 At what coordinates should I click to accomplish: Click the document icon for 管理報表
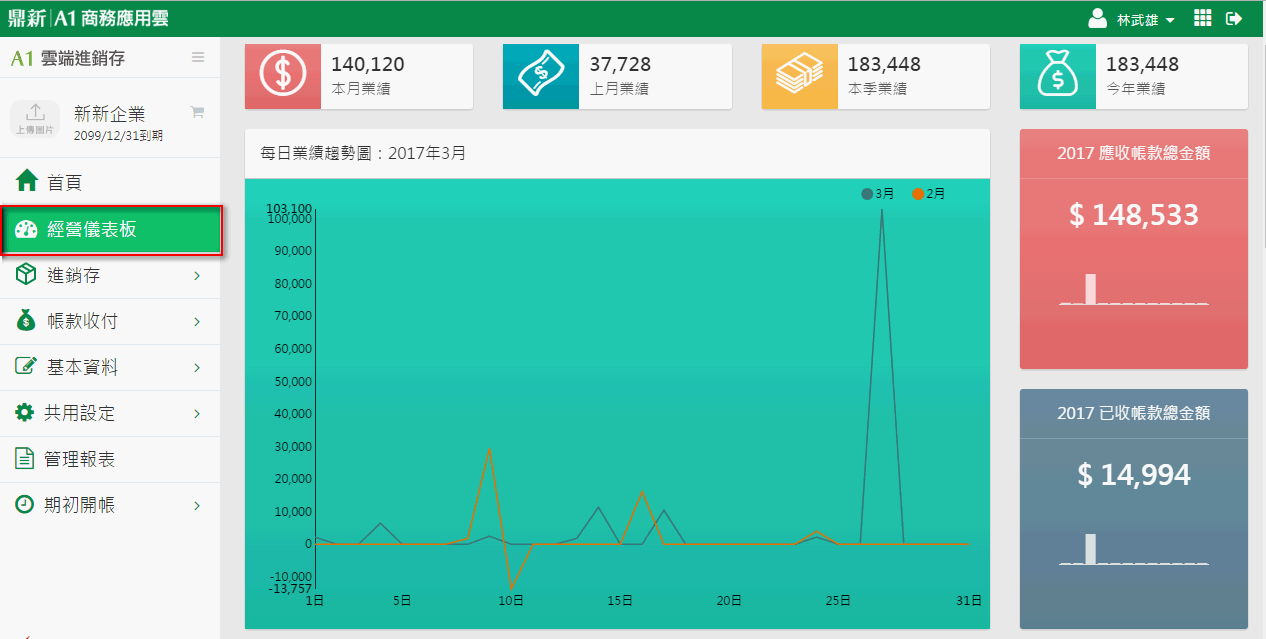point(25,458)
